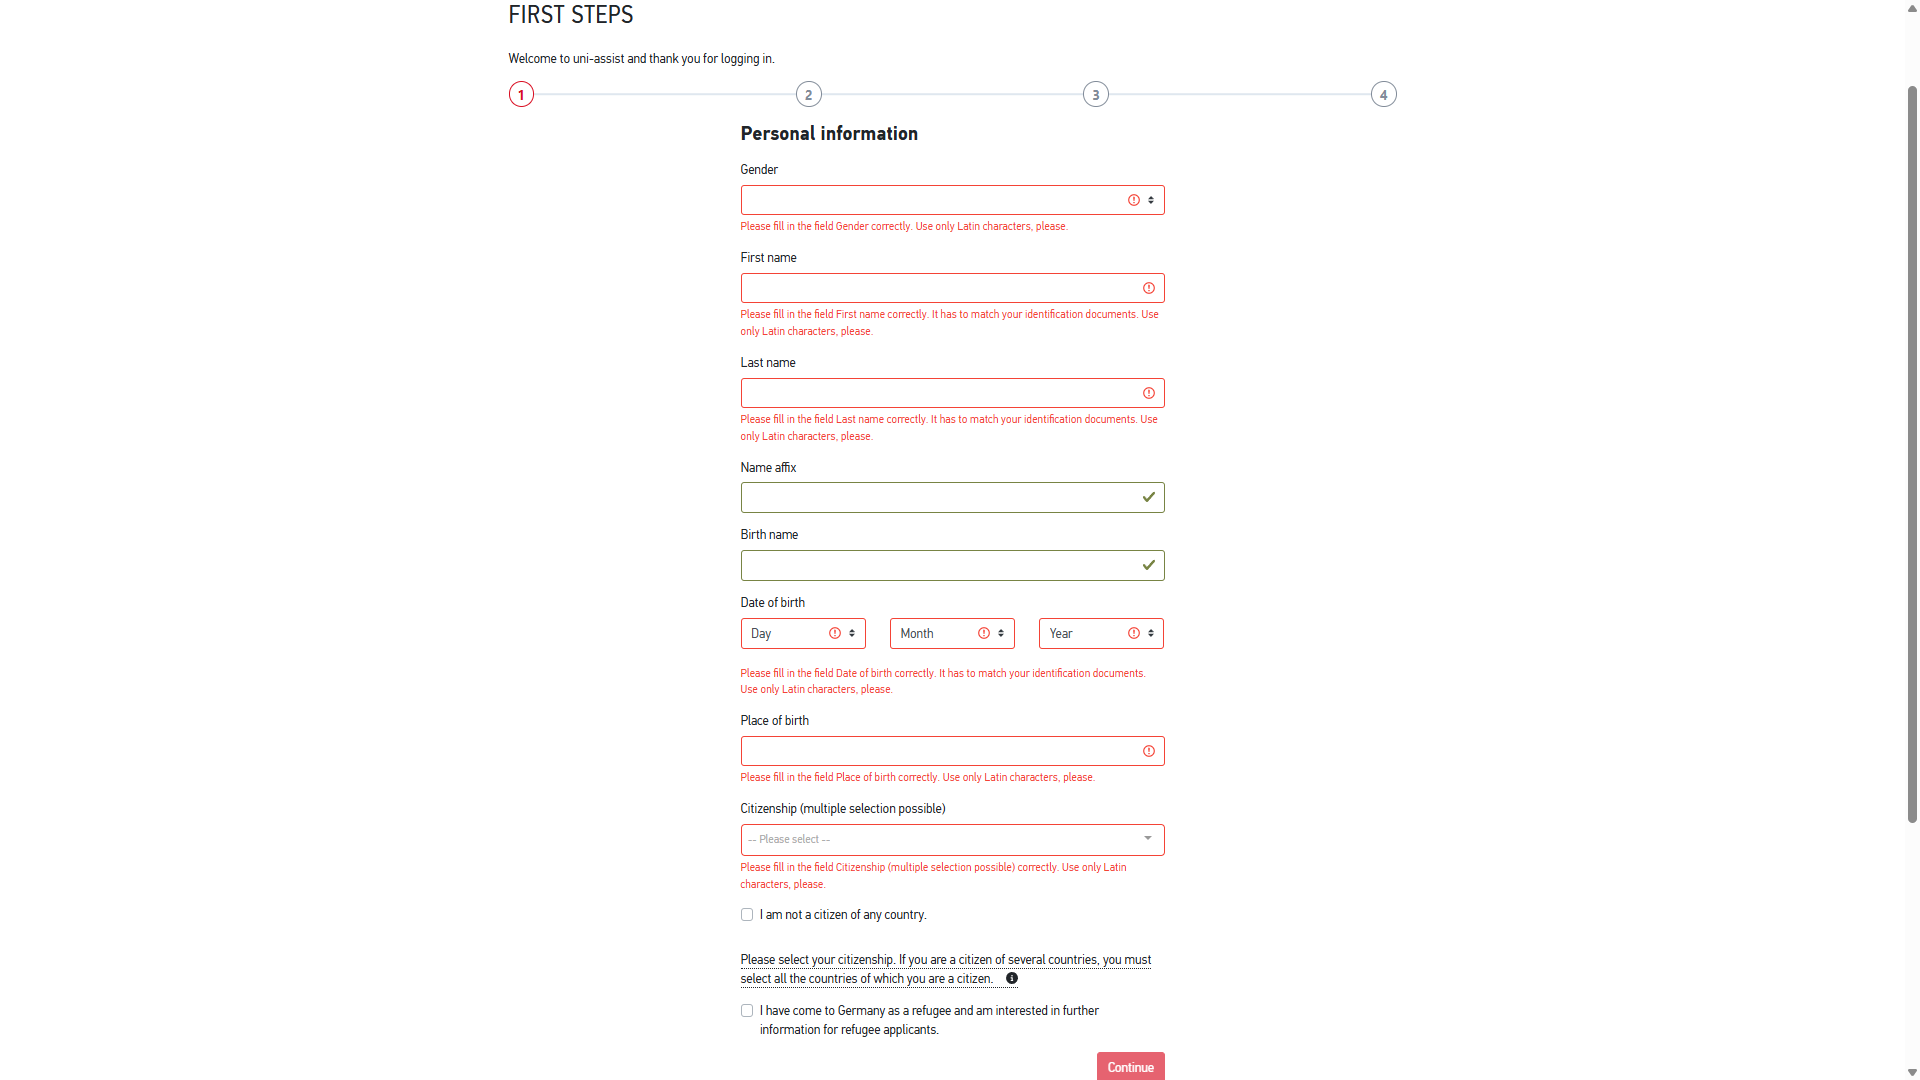Image resolution: width=1920 pixels, height=1080 pixels.
Task: Enable the refugee information checkbox
Action: (x=747, y=1011)
